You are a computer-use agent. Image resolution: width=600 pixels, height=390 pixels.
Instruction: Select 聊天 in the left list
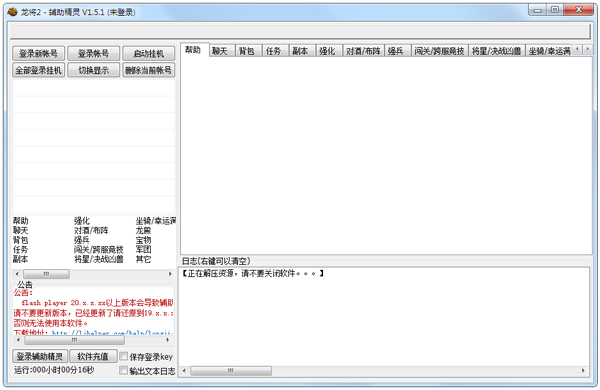[x=21, y=230]
